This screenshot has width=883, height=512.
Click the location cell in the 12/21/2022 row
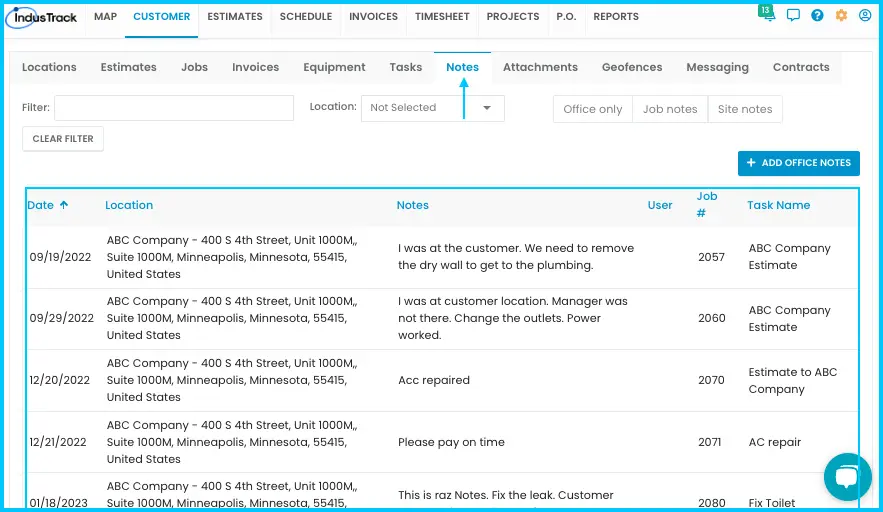(x=232, y=442)
